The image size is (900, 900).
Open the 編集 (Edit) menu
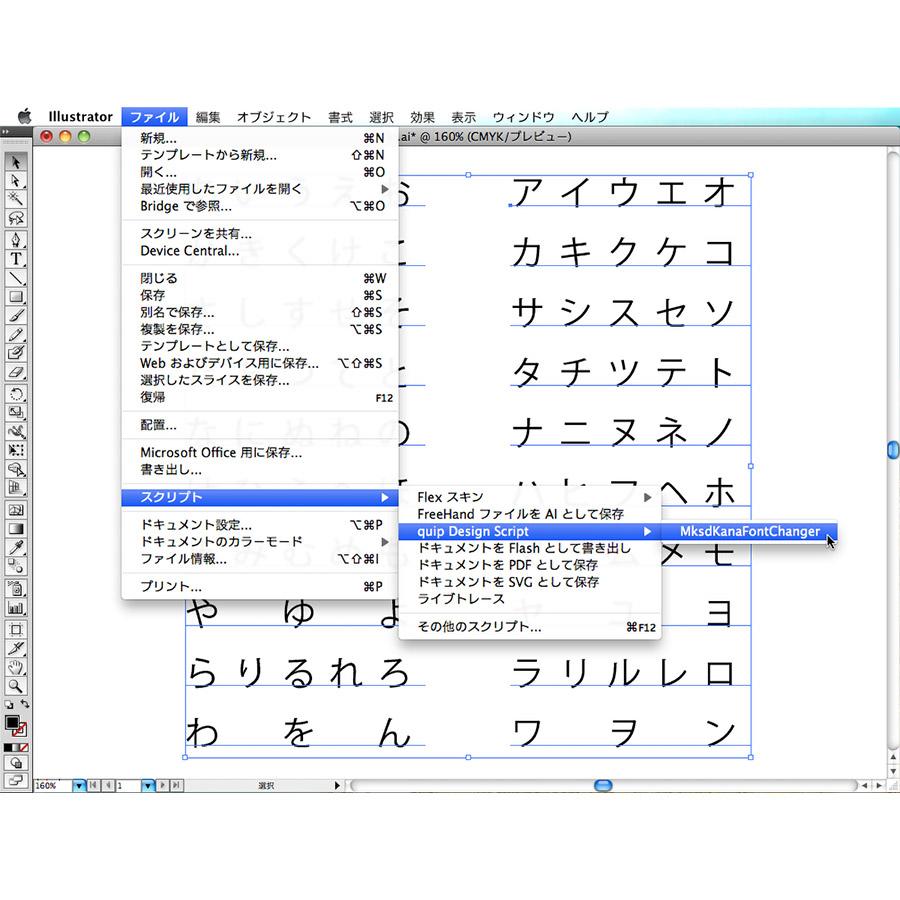208,117
